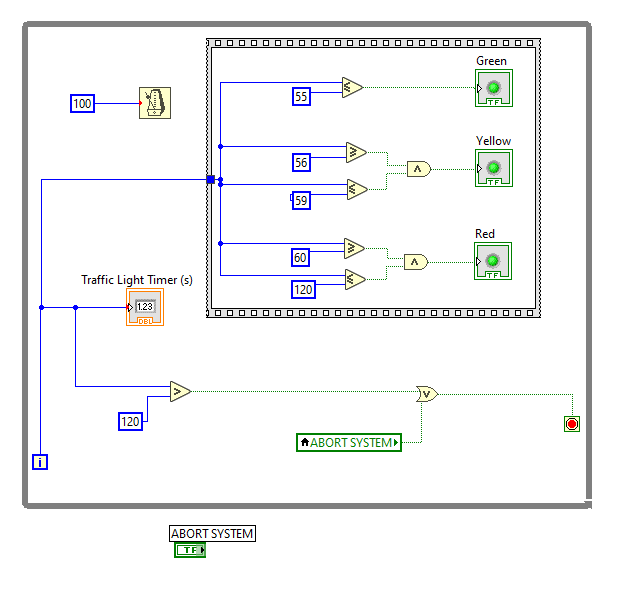
Task: Select the 60 numeric constant
Action: point(301,257)
